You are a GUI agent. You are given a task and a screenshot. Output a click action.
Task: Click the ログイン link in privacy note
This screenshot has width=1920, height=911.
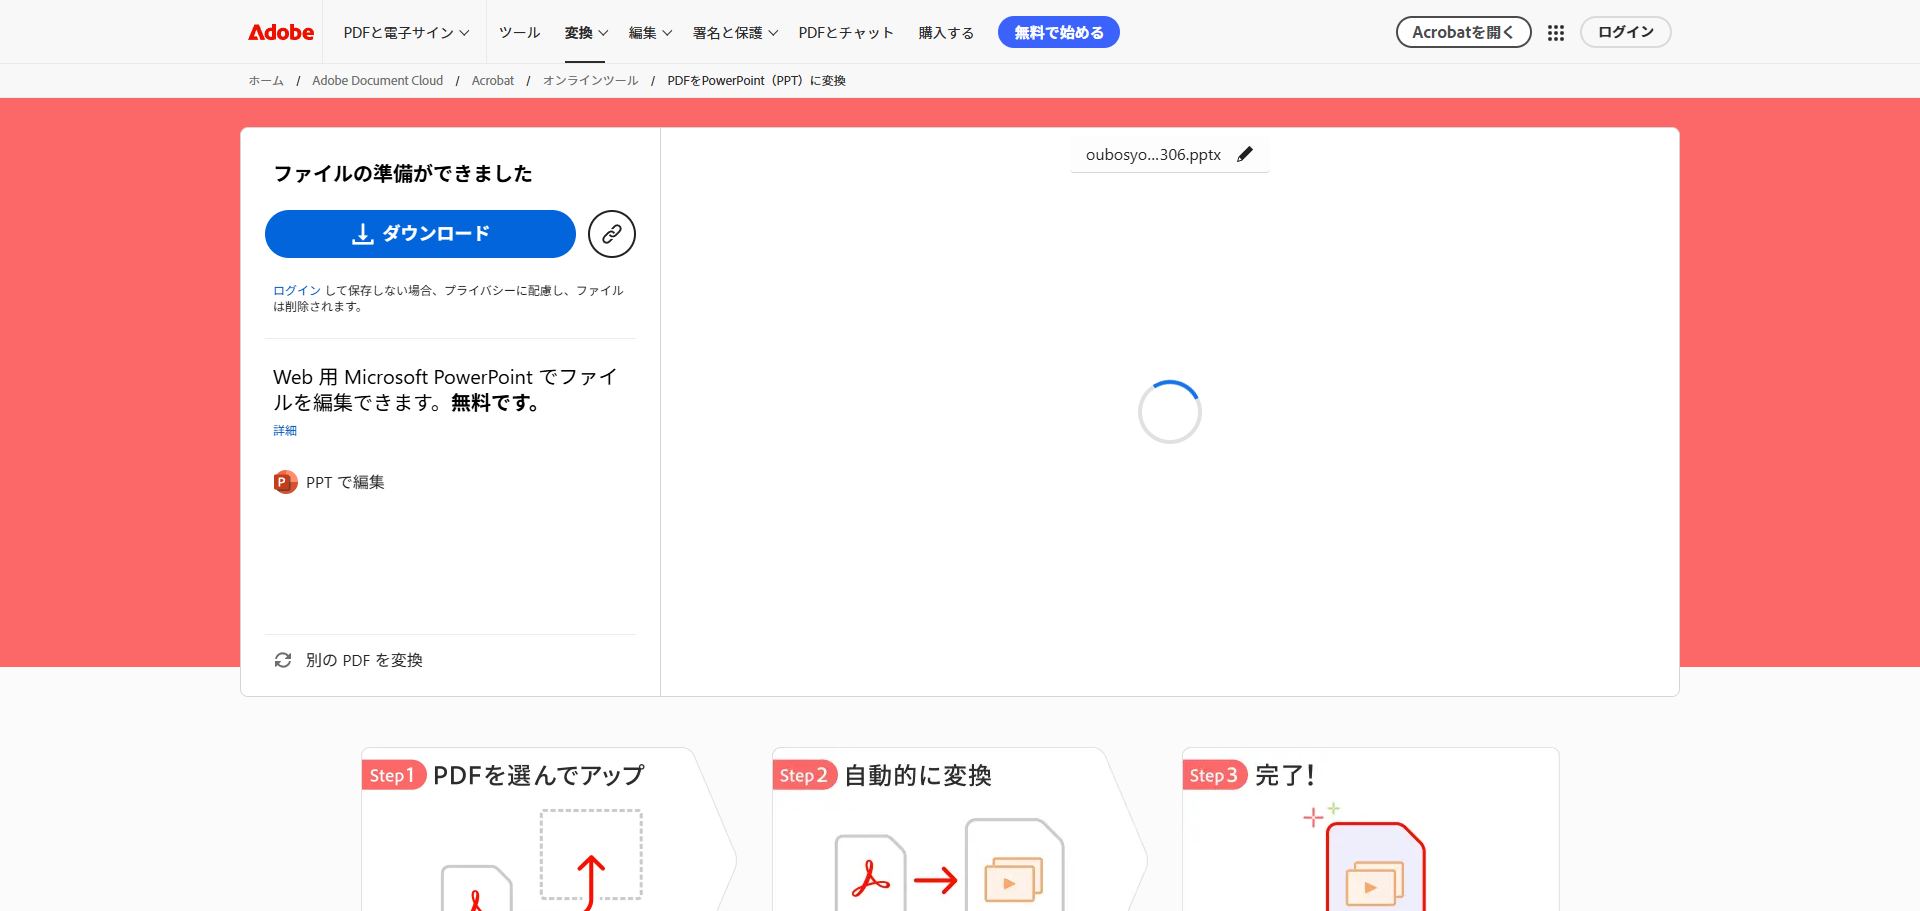[x=297, y=290]
